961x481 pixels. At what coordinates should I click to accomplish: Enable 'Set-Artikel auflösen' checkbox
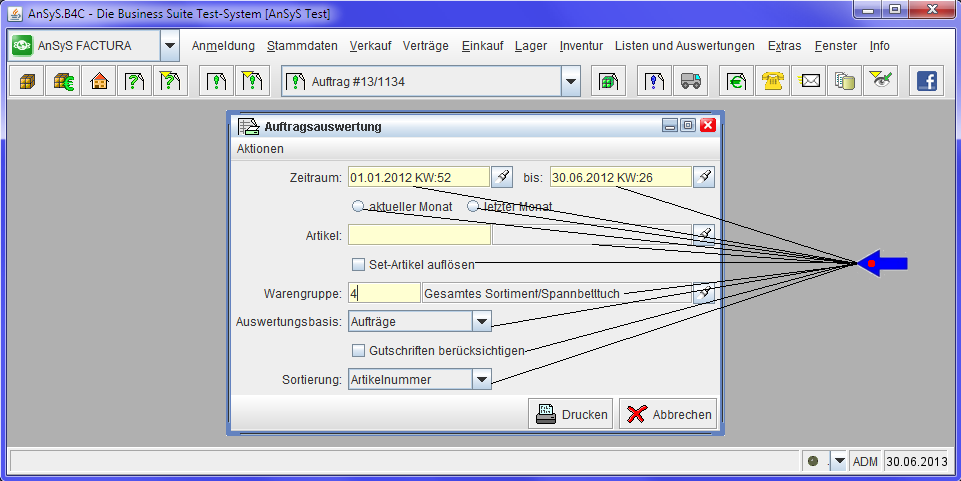359,265
